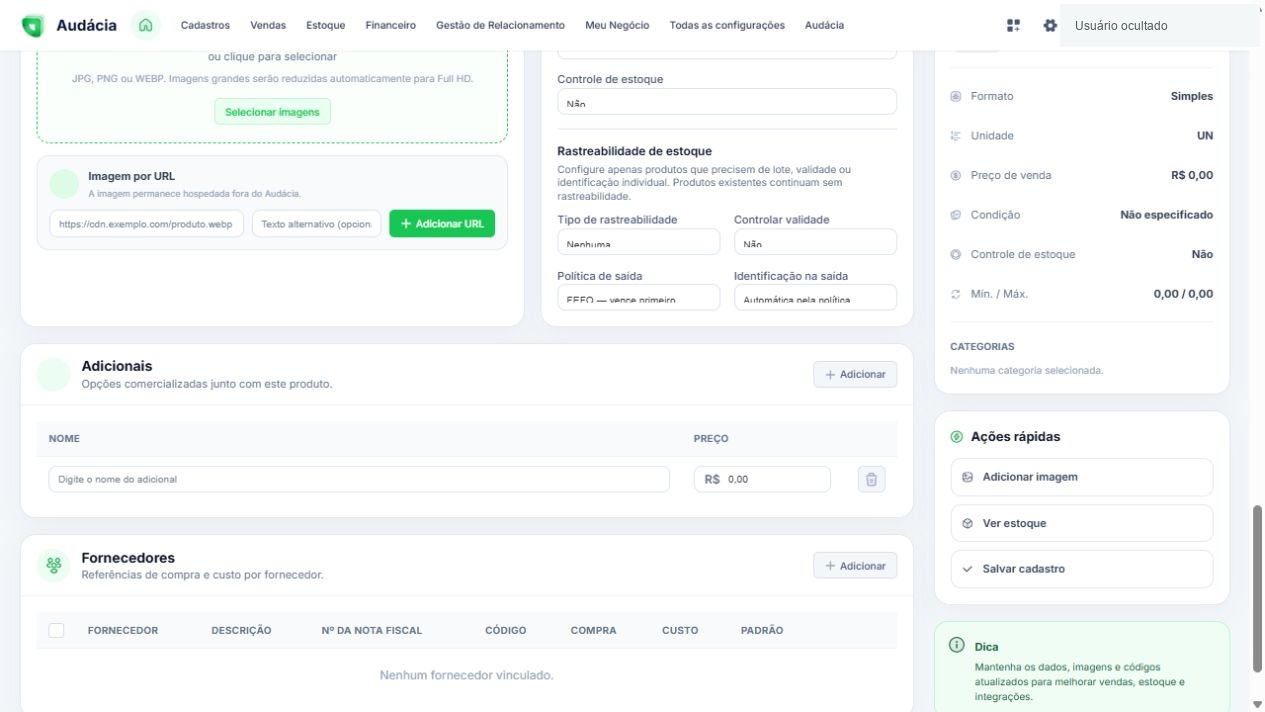Click the Usuário ocultado user area
Image resolution: width=1265 pixels, height=712 pixels.
(x=1160, y=25)
